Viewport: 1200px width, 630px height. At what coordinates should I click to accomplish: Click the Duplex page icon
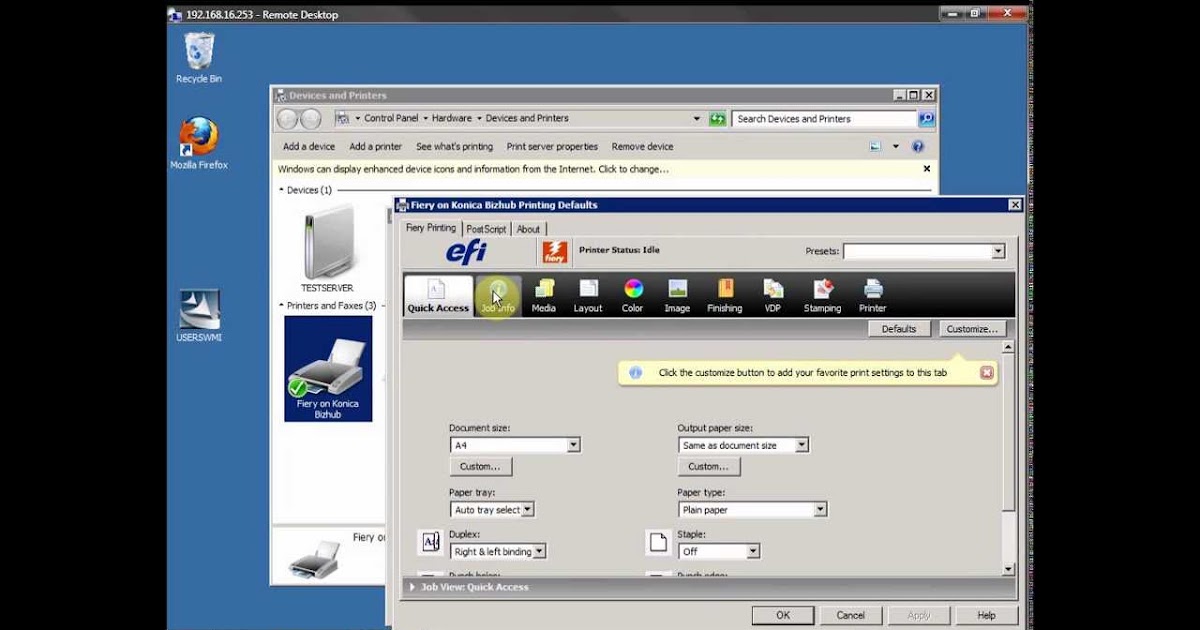click(430, 543)
